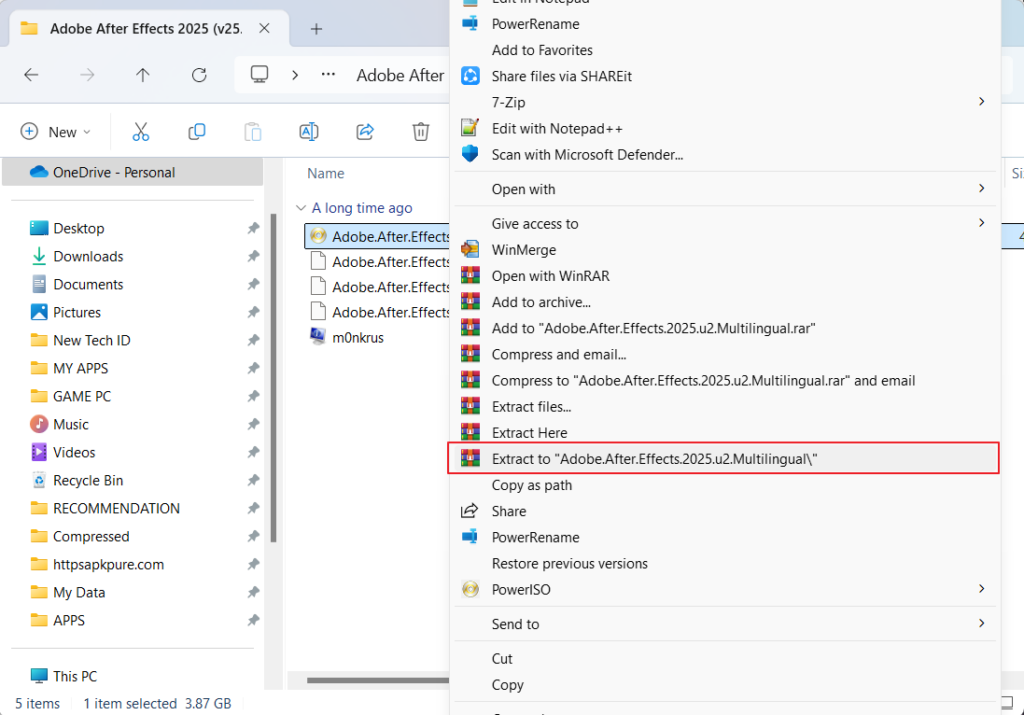Navigate up one folder level
The height and width of the screenshot is (715, 1024).
pyautogui.click(x=142, y=75)
